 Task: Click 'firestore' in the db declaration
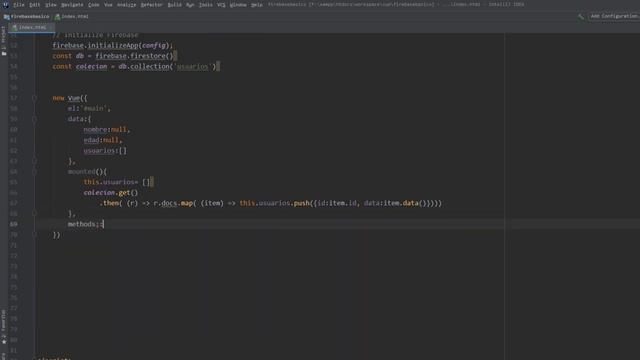click(x=147, y=56)
